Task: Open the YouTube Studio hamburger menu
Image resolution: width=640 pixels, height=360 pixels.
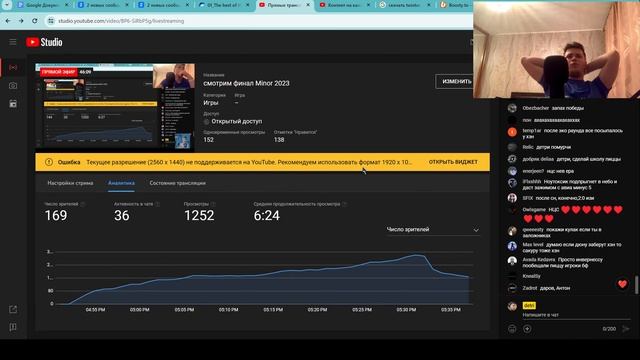Action: coord(13,42)
